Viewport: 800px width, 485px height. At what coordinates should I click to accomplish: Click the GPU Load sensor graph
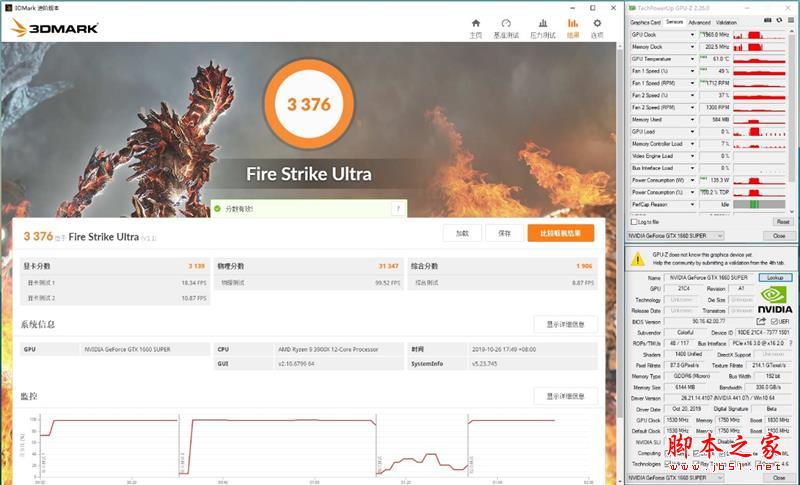759,132
